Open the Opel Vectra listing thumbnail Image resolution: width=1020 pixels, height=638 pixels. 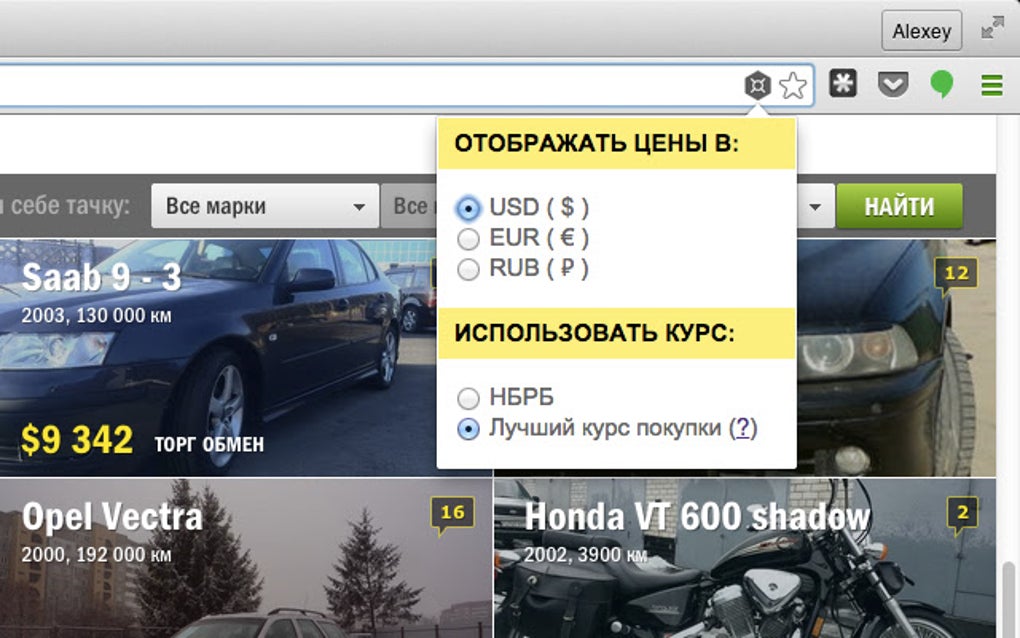240,560
